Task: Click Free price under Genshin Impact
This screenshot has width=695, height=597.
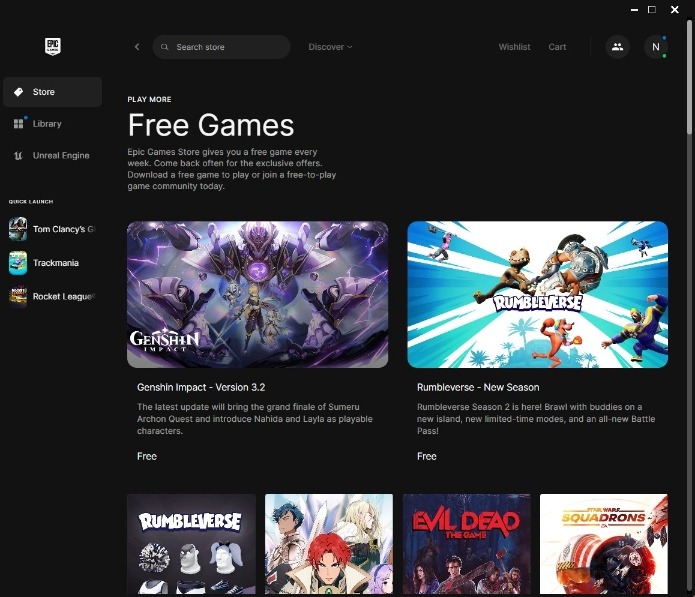Action: point(147,456)
